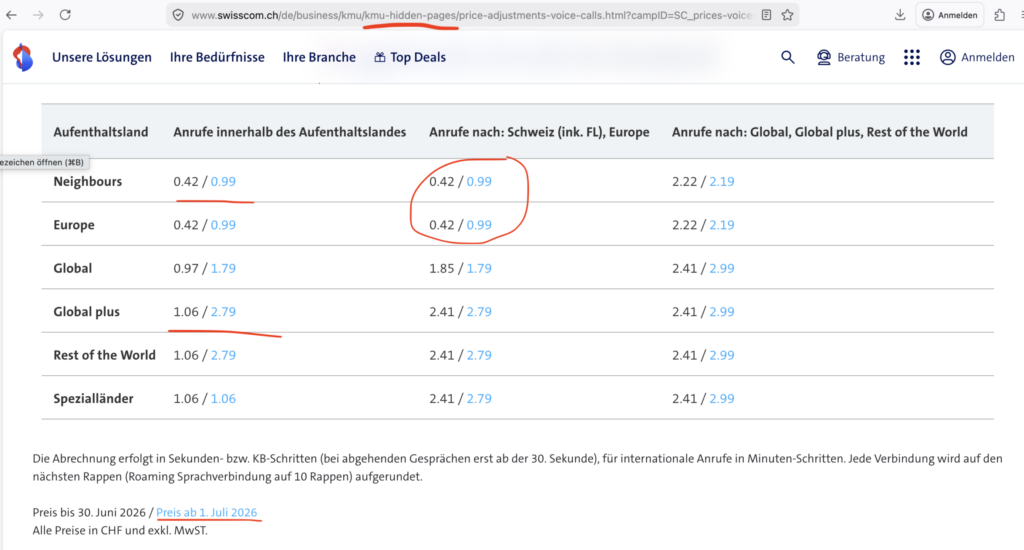Viewport: 1024px width, 550px height.
Task: Click the Alle Preise in CHF note
Action: (x=120, y=530)
